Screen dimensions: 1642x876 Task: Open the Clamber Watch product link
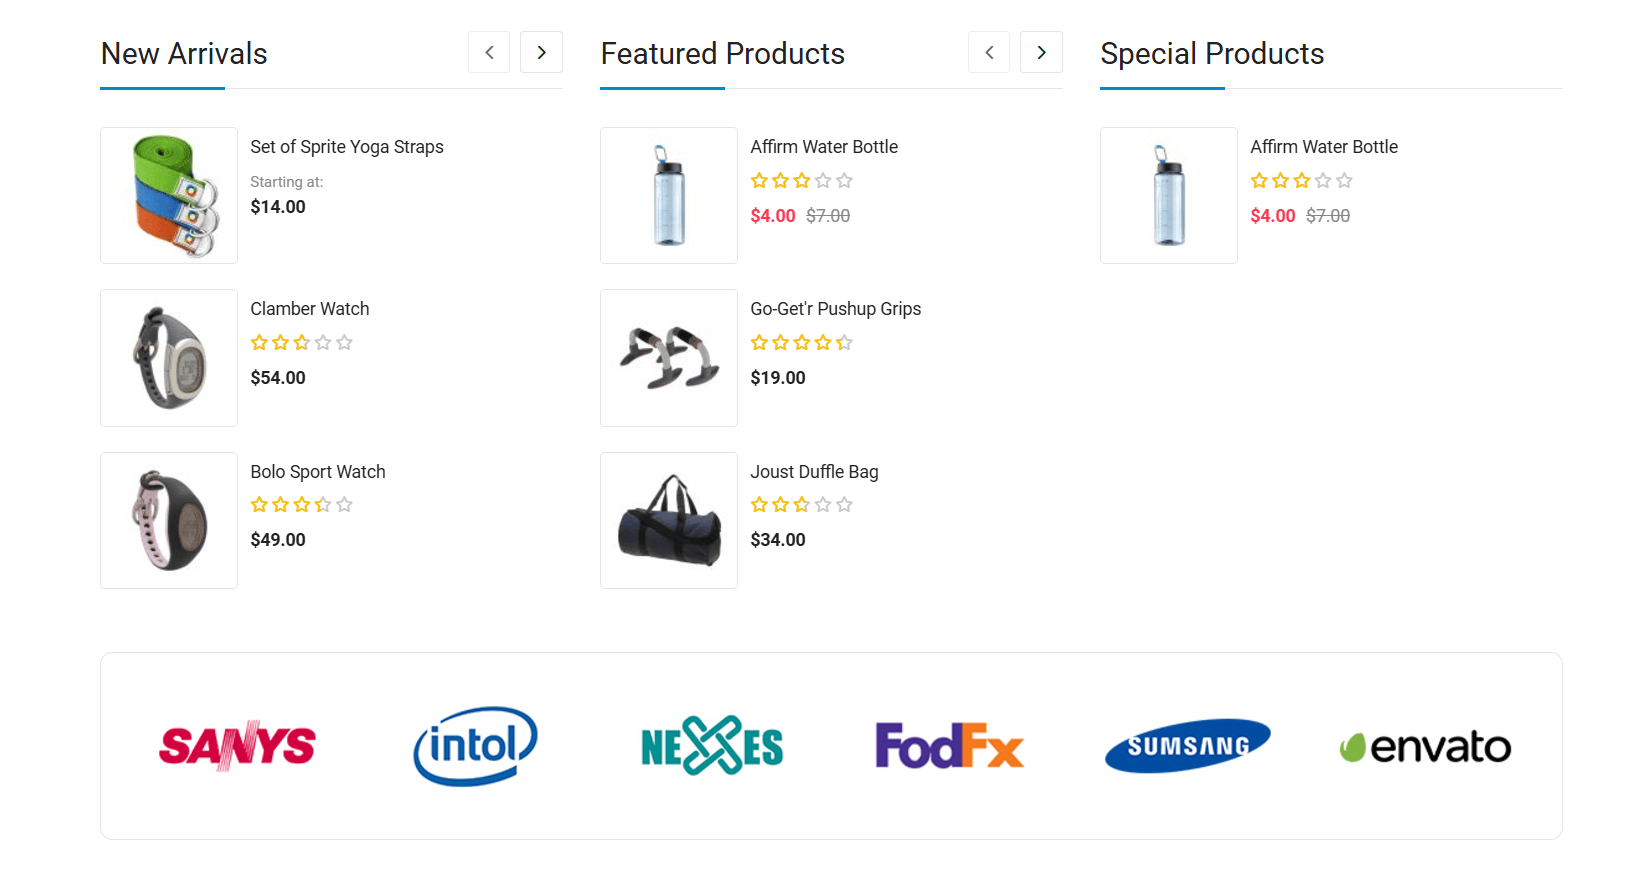[309, 309]
